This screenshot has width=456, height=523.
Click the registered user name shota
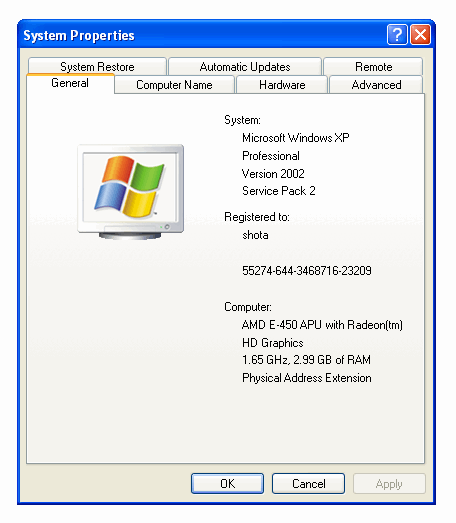coord(255,235)
